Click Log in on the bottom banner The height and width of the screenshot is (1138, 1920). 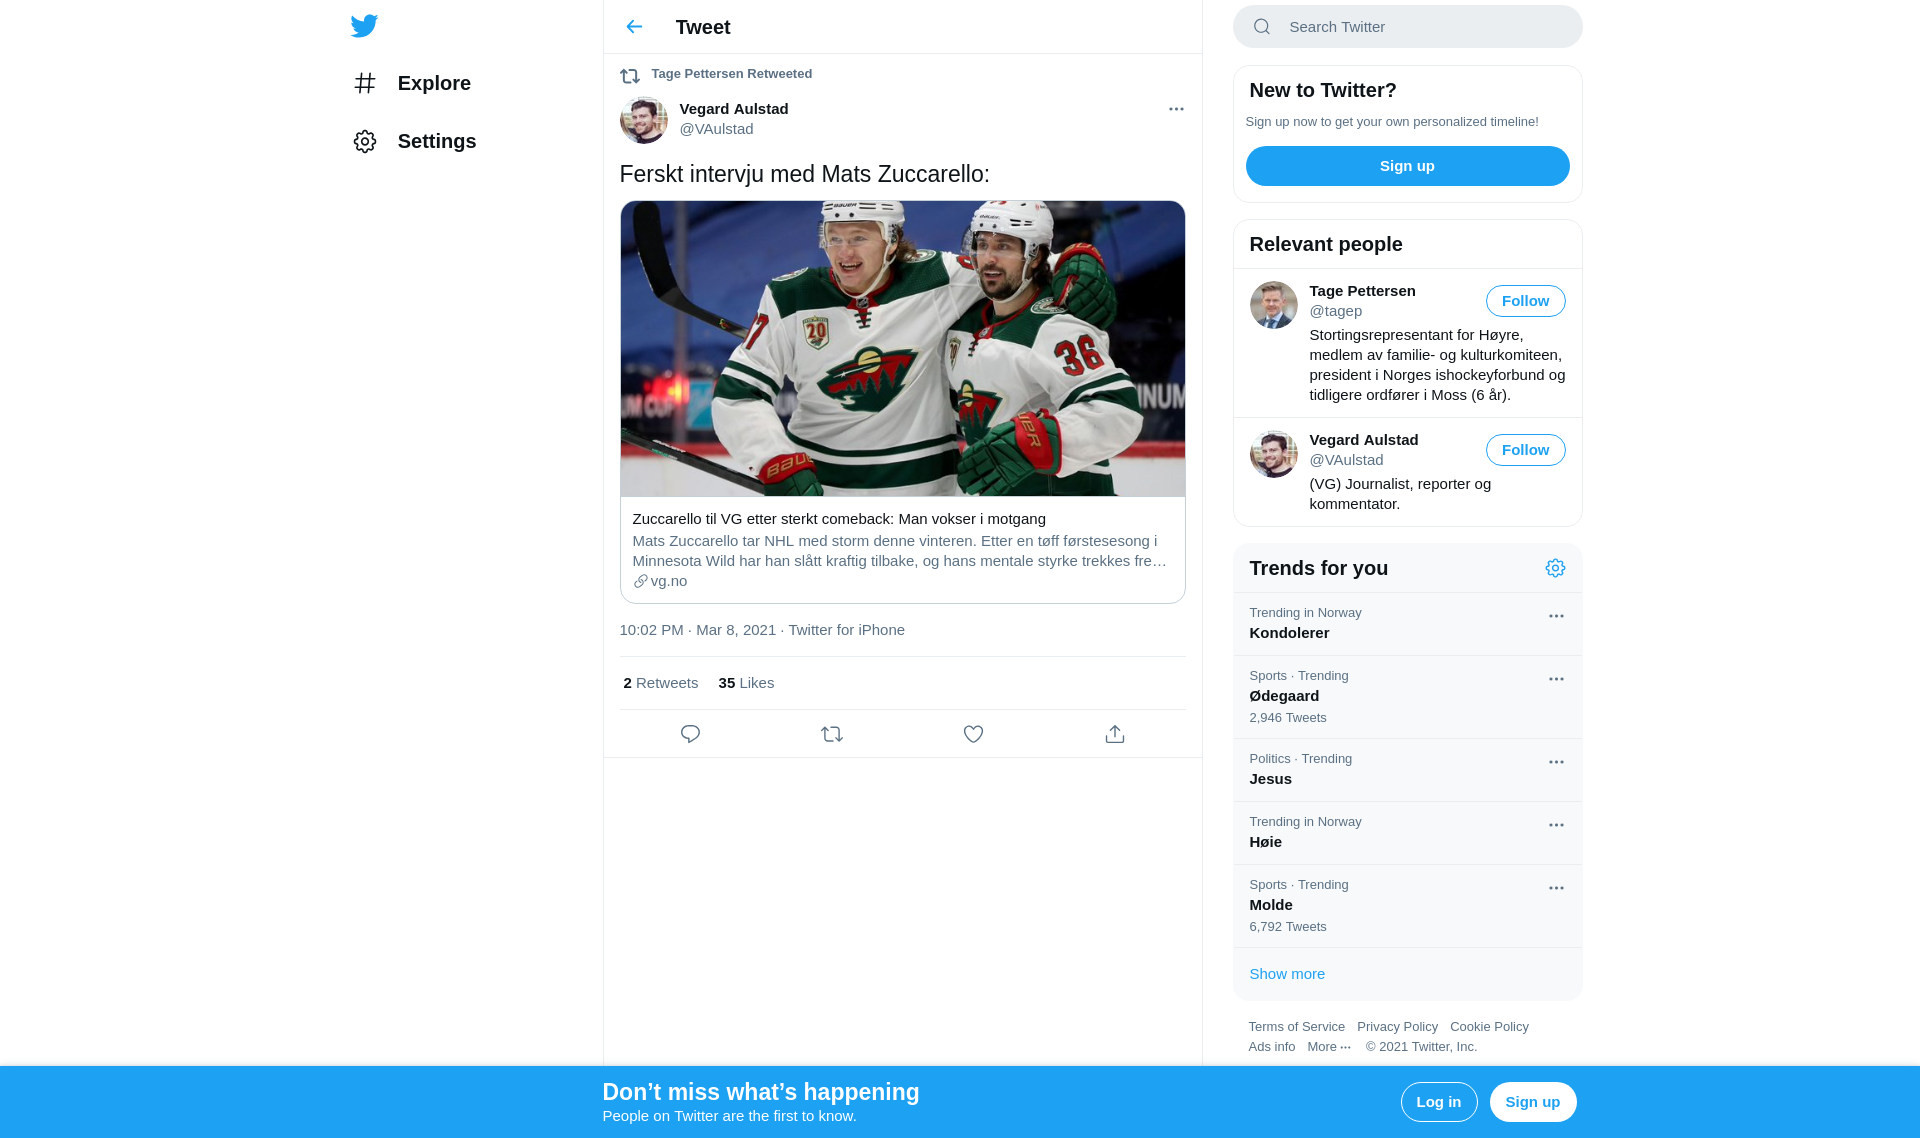[1439, 1102]
